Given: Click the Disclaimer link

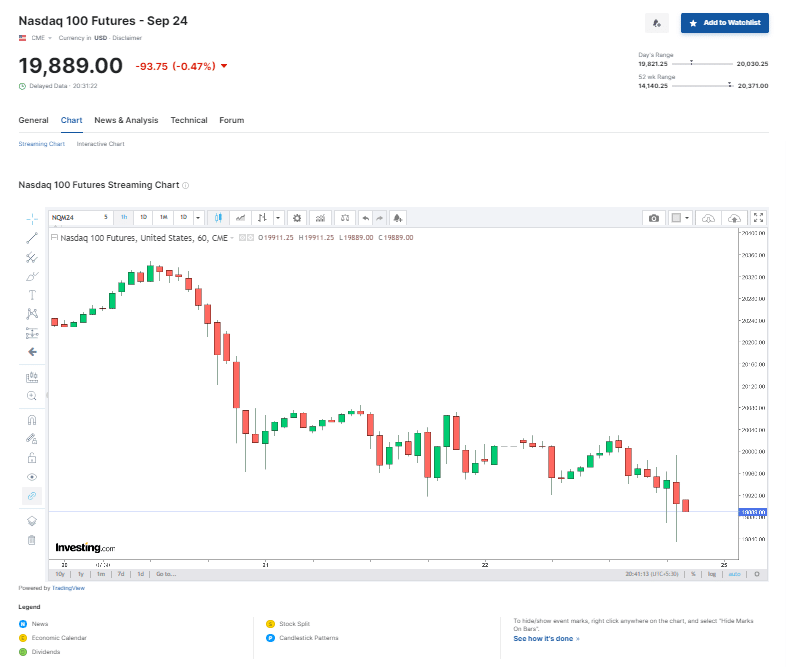Looking at the screenshot, I should tap(127, 38).
